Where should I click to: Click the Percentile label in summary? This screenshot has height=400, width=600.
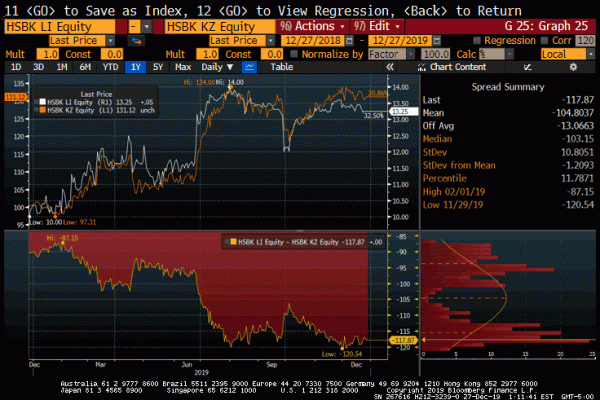tap(445, 178)
